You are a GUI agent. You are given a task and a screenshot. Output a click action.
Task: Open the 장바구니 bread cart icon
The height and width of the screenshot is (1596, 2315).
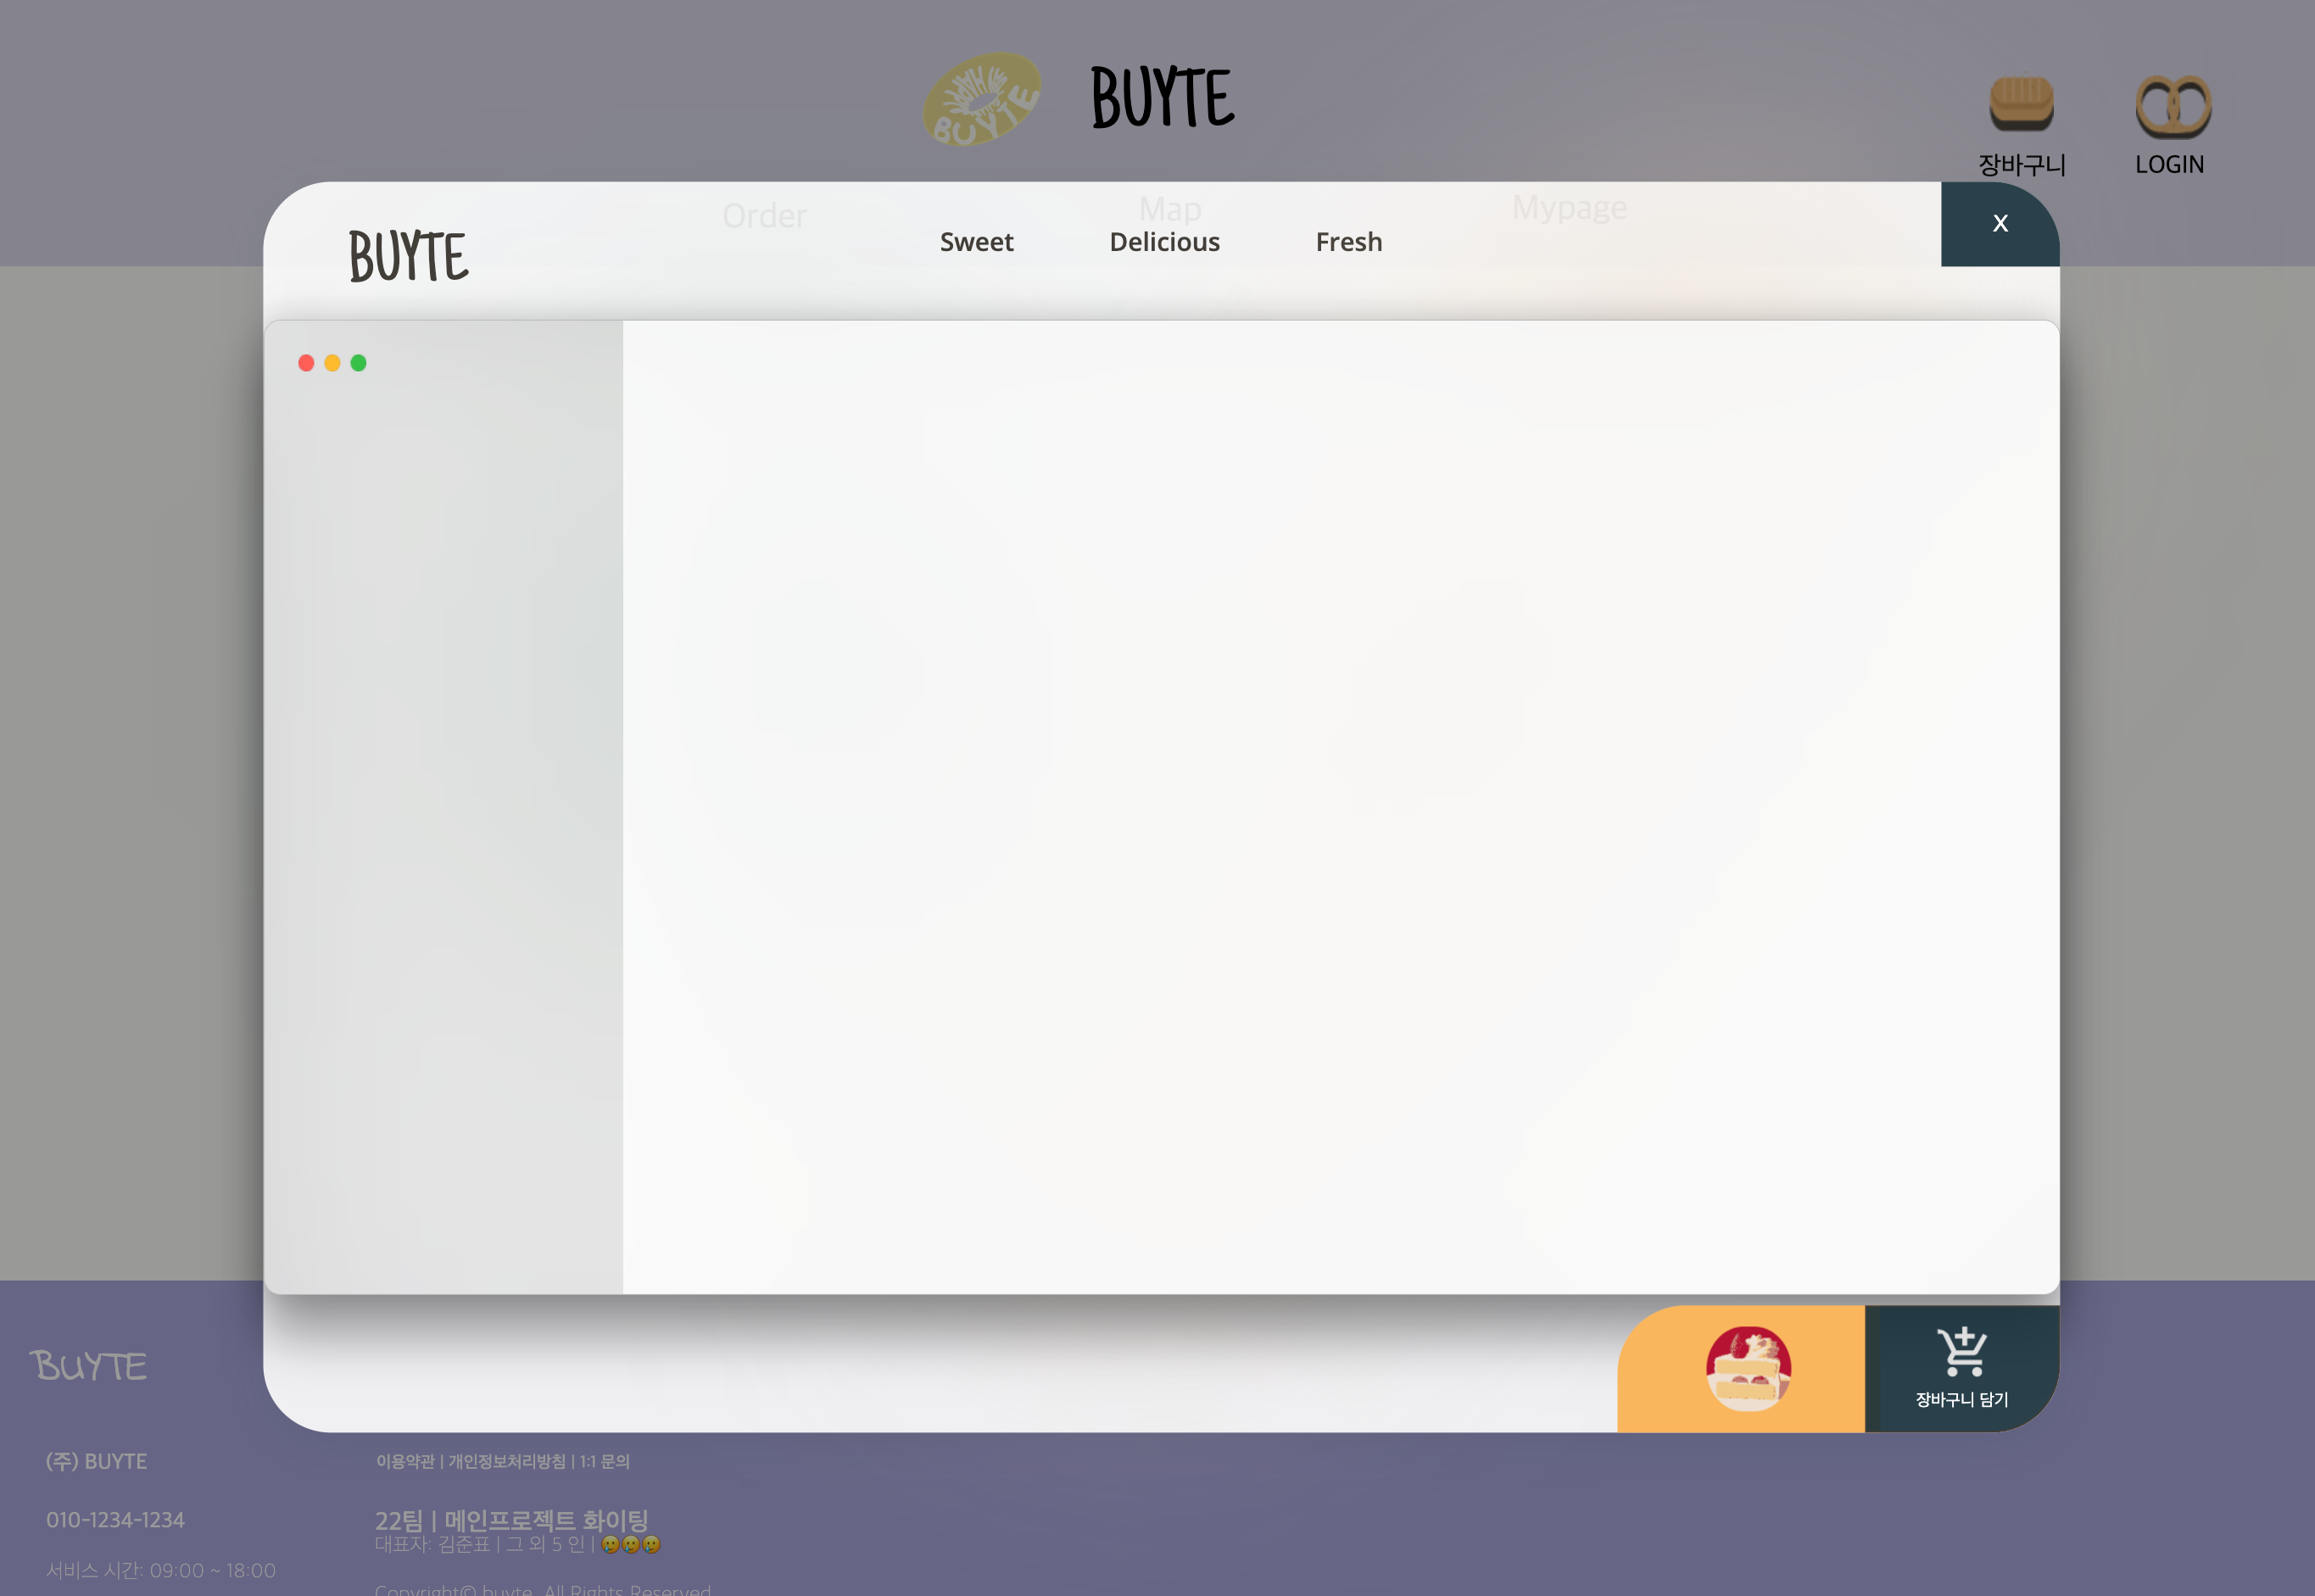pyautogui.click(x=2021, y=104)
